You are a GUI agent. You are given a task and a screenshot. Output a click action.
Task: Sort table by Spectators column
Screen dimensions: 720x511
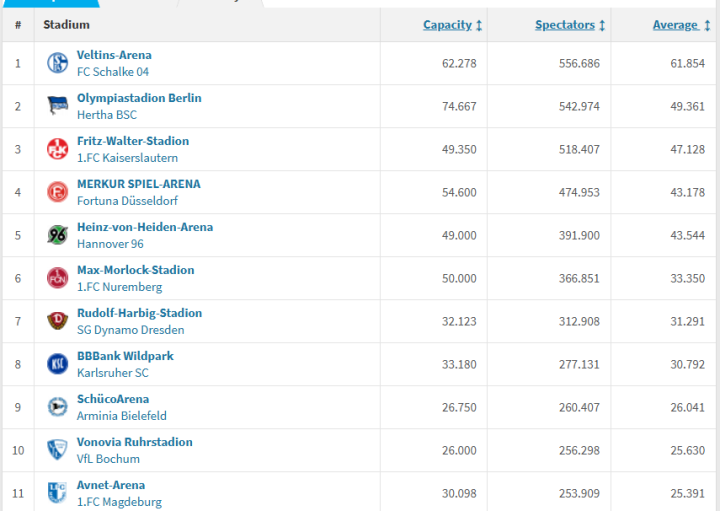[570, 25]
